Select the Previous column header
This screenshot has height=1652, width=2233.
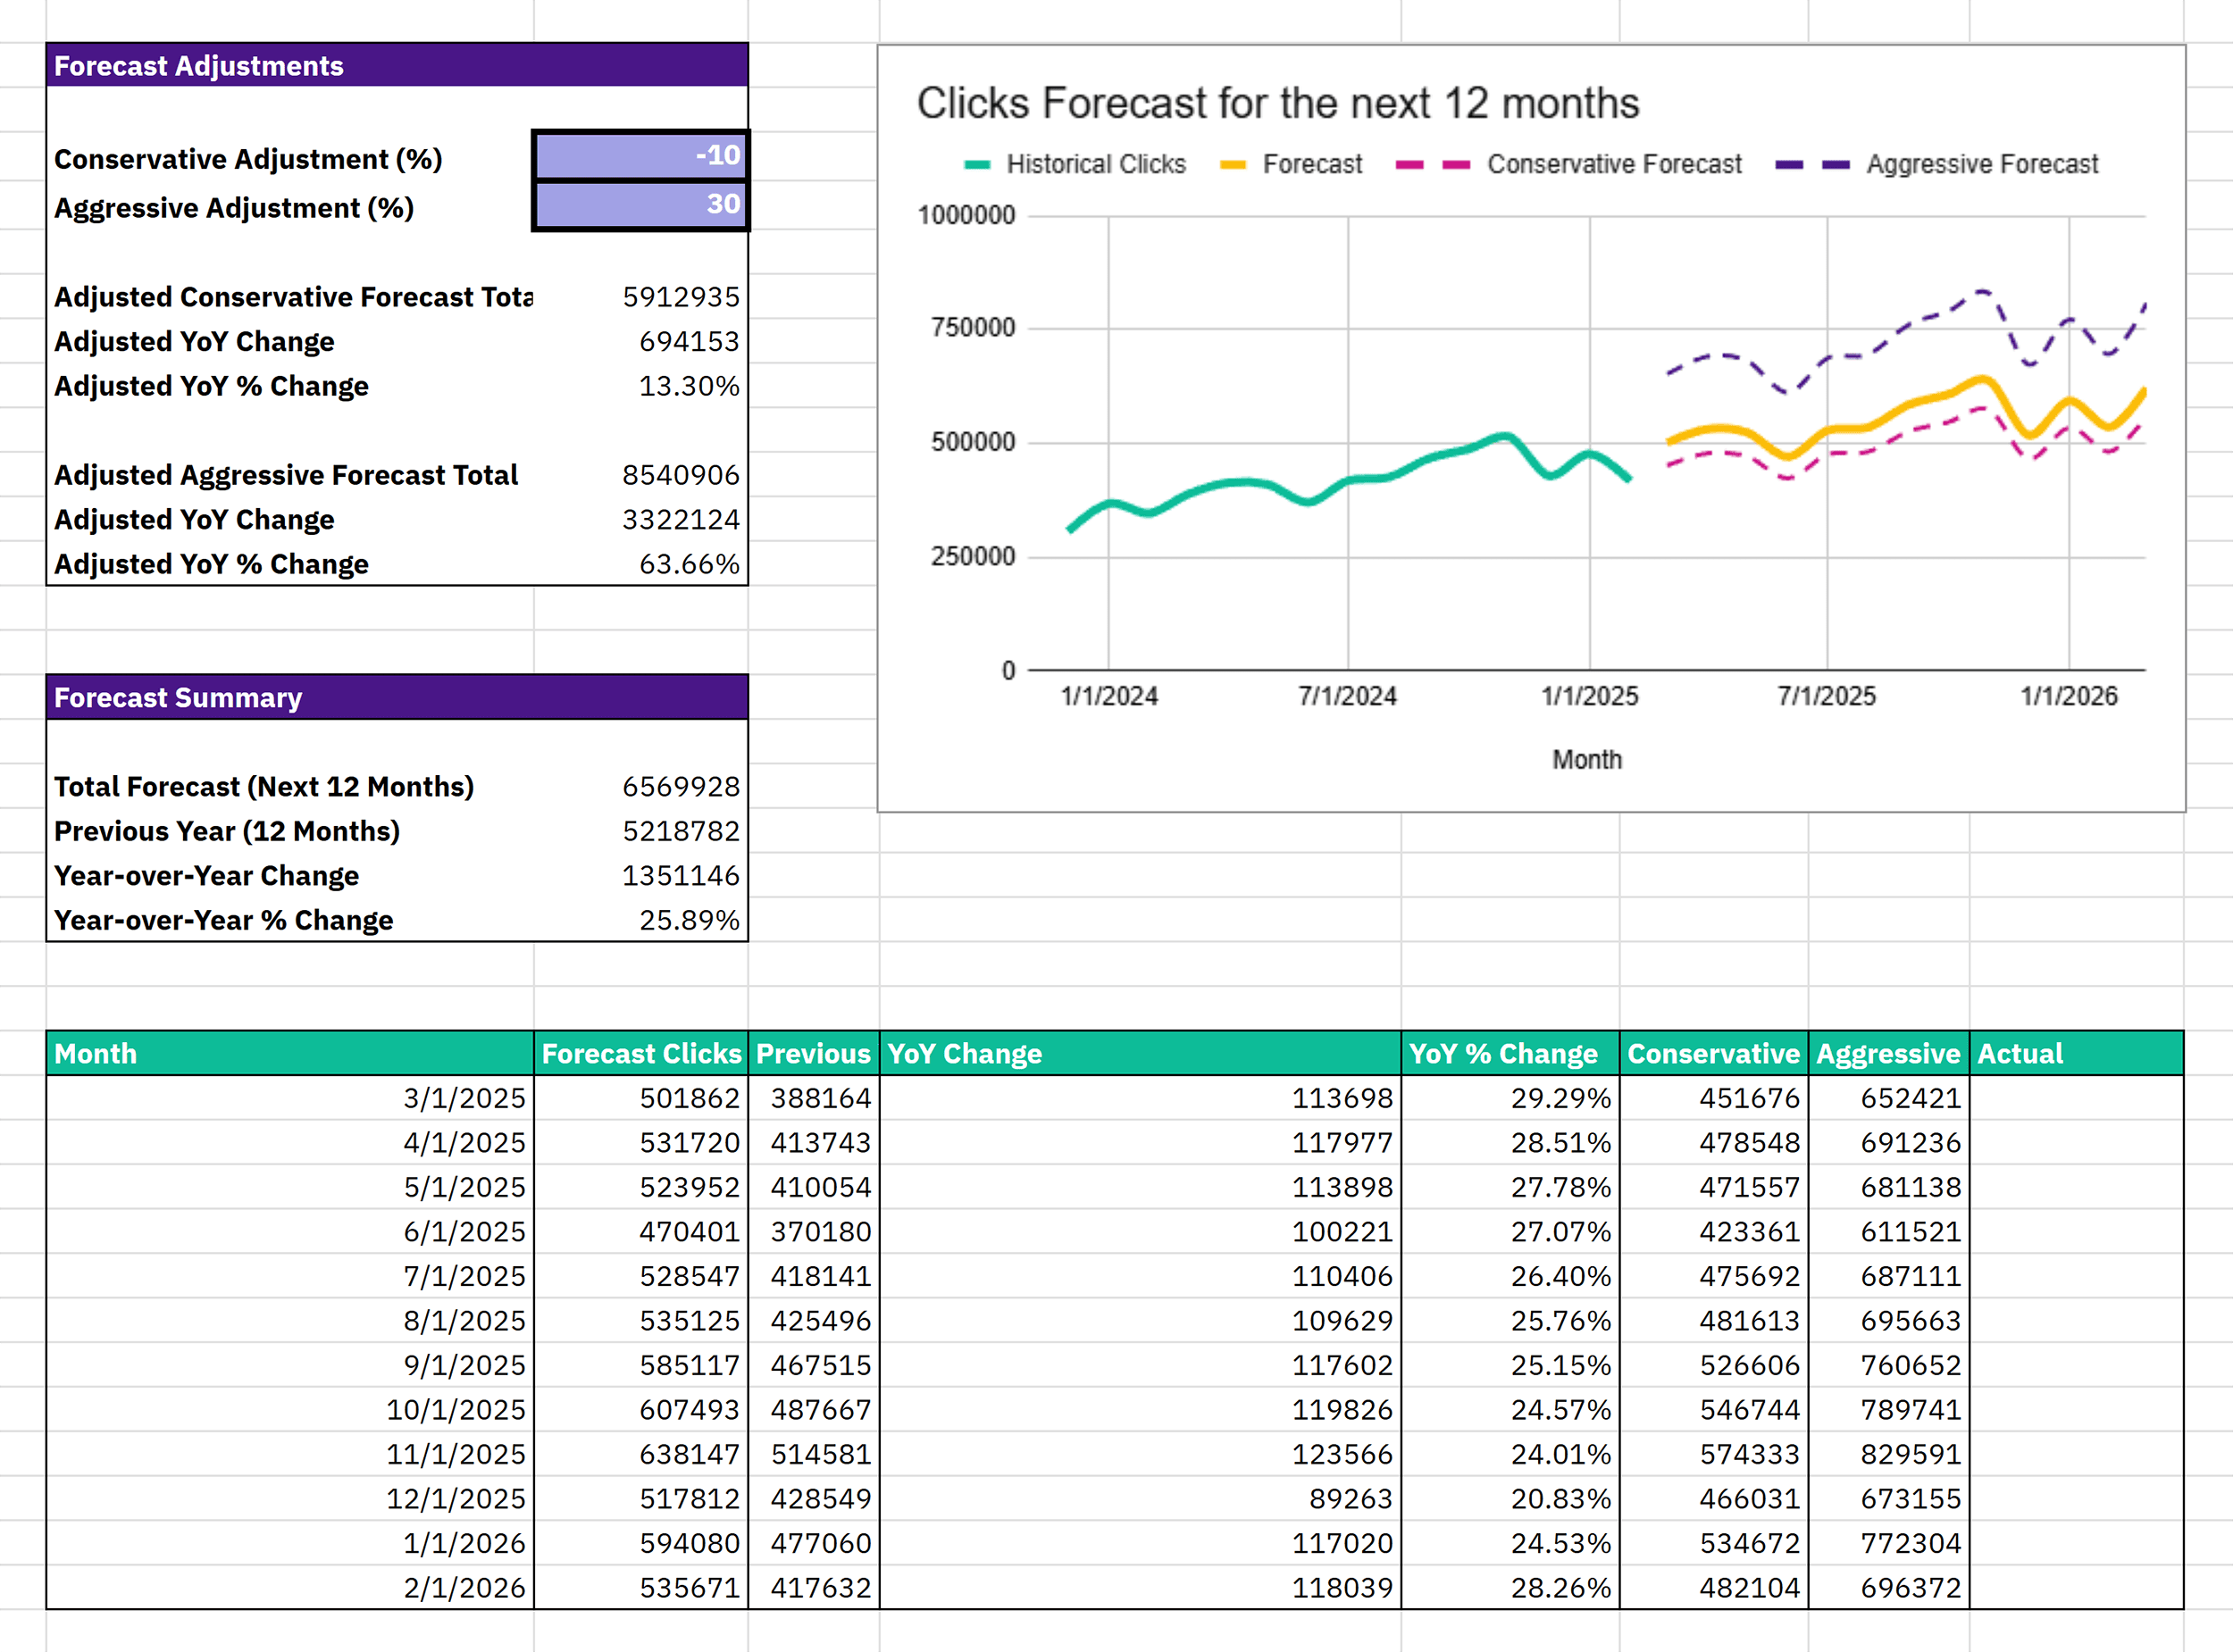click(811, 1053)
